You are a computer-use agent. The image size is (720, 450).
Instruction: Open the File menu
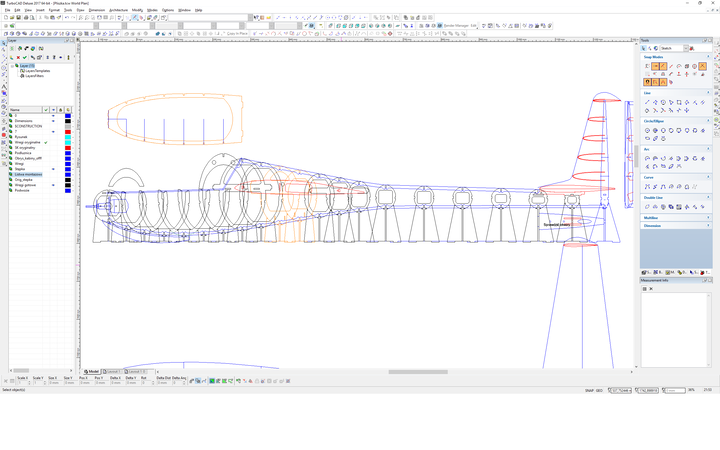click(7, 10)
